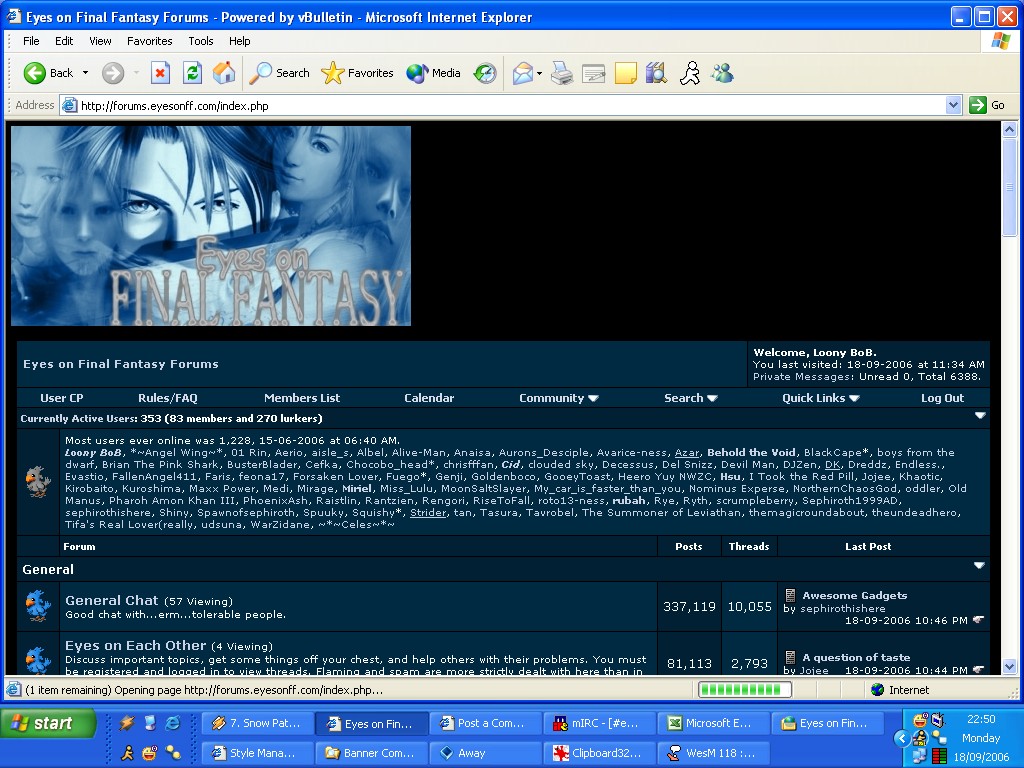Viewport: 1024px width, 768px height.
Task: Click the Research books icon
Action: [x=657, y=73]
